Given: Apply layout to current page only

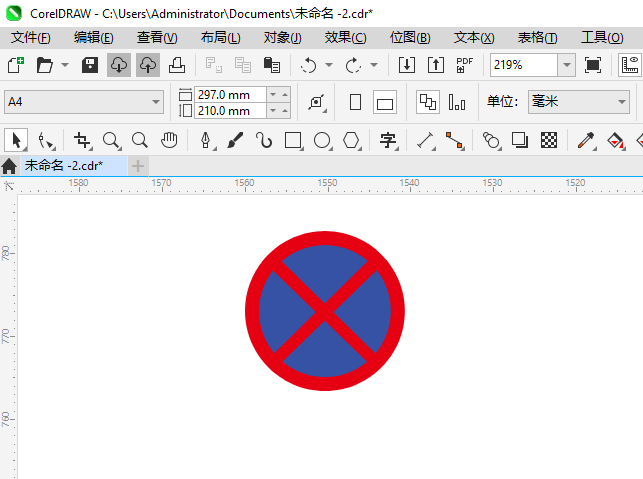Looking at the screenshot, I should tap(457, 102).
